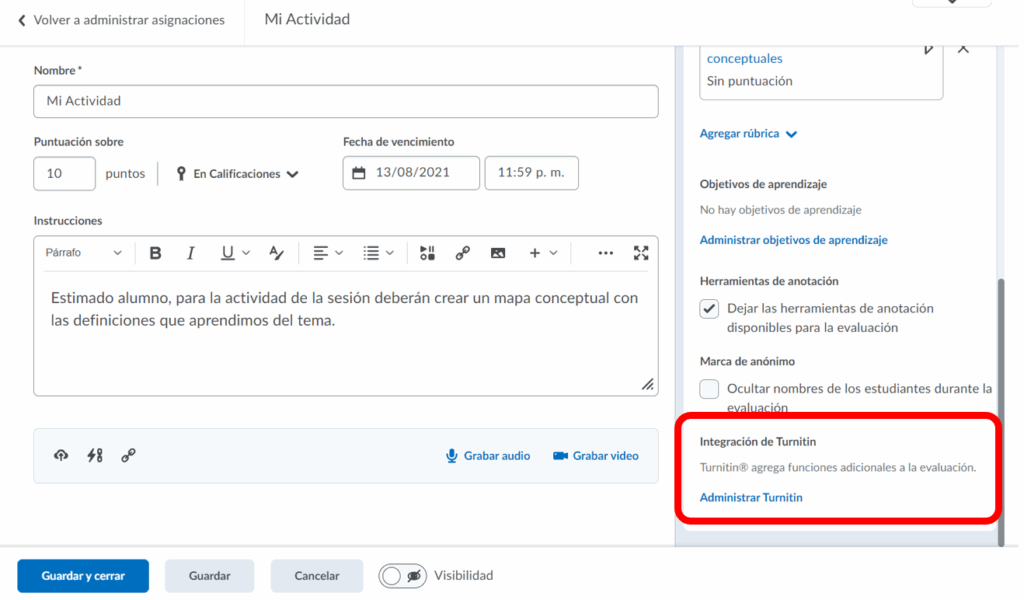Open the Administrar Turnitin link

[x=750, y=497]
